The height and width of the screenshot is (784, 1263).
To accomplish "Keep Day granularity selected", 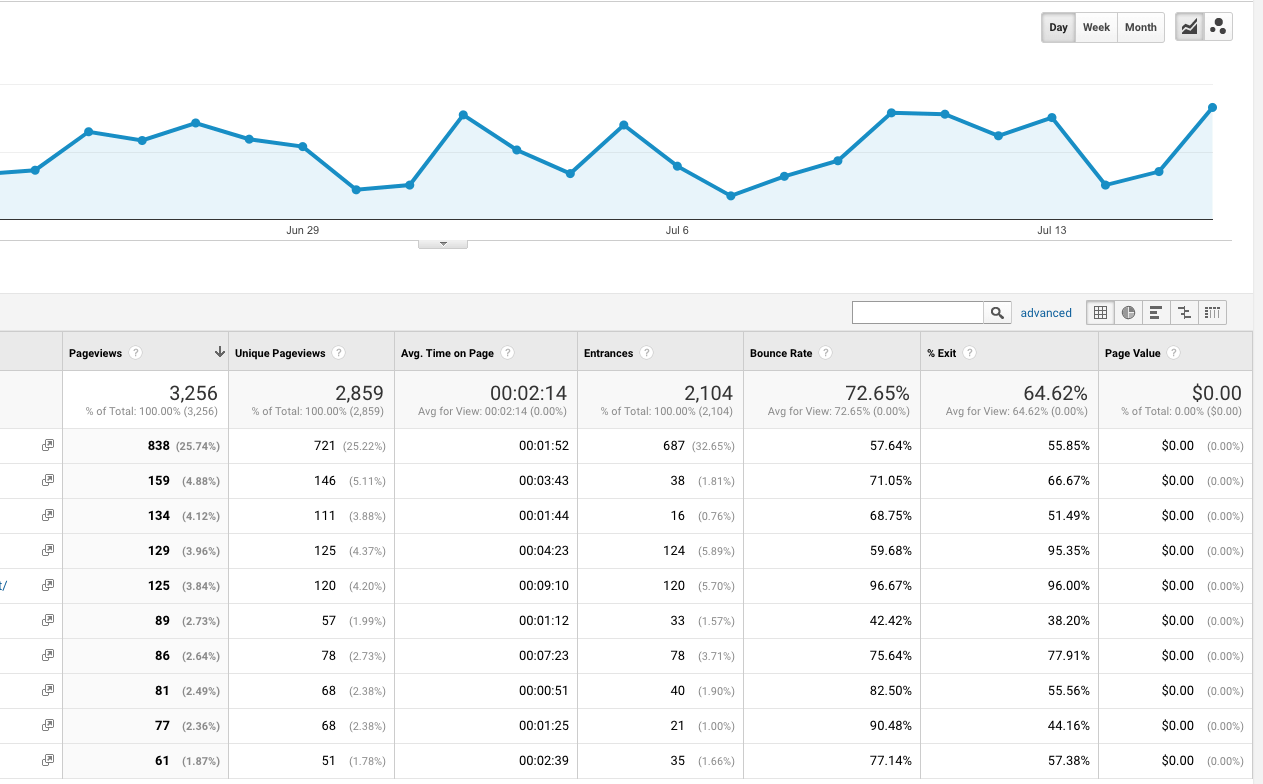I will point(1058,27).
